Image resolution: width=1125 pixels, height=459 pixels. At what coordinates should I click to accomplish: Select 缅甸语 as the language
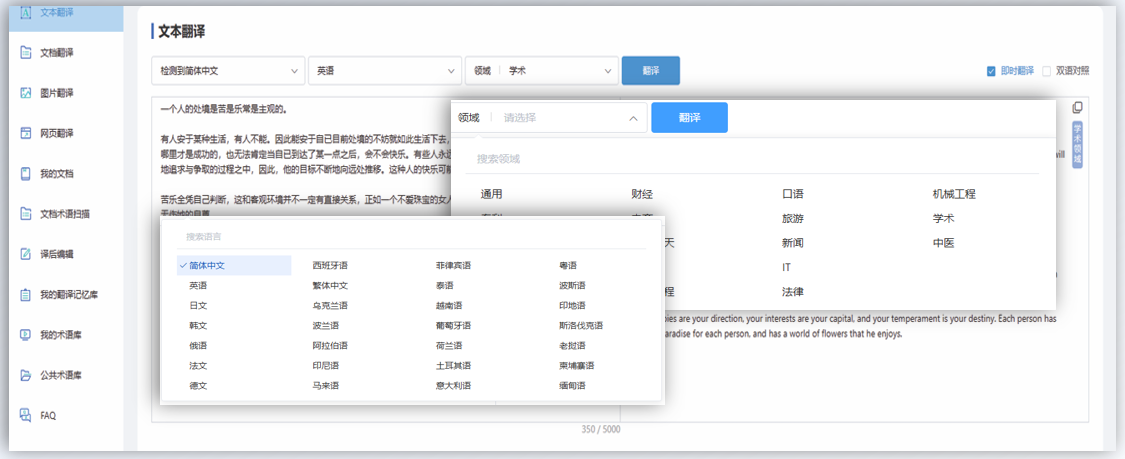pos(573,386)
